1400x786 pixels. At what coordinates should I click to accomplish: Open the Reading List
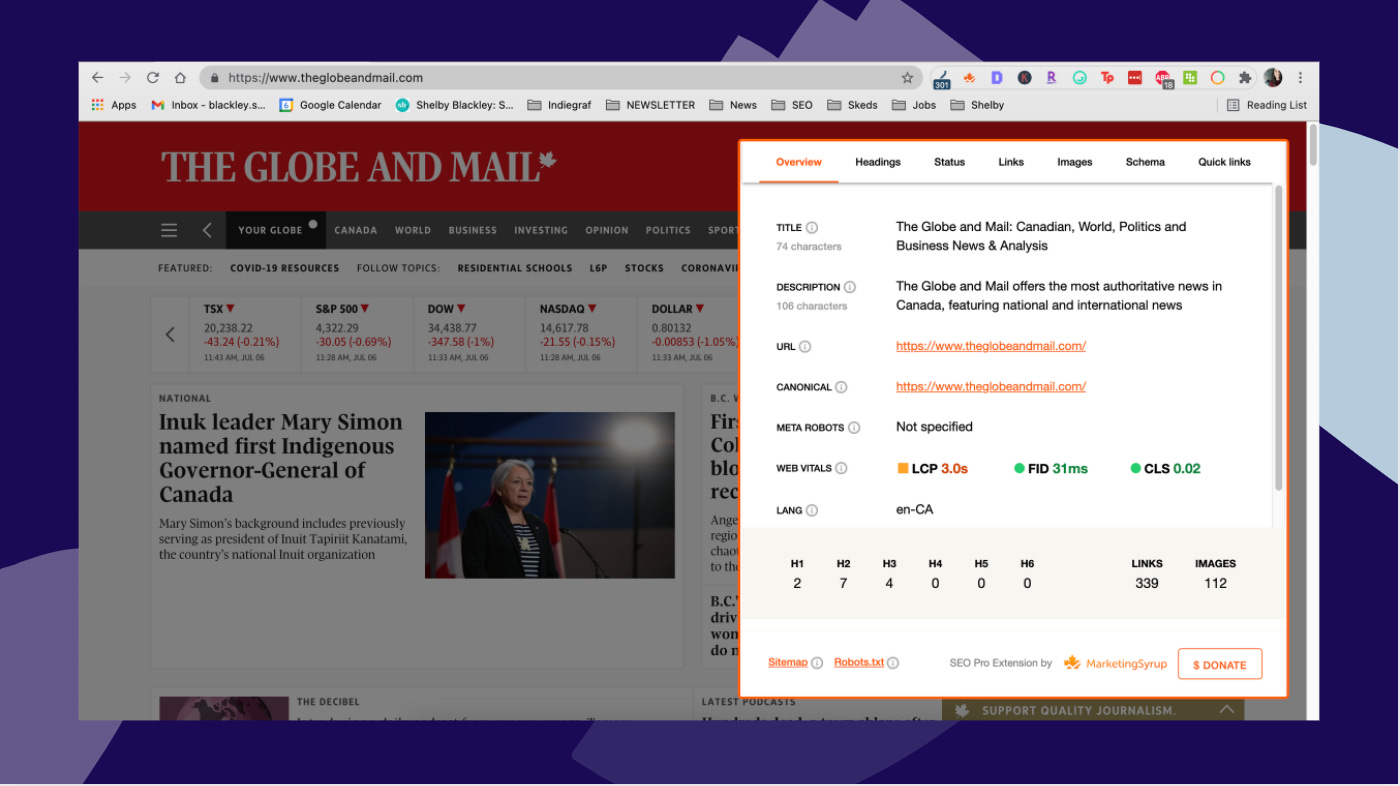(x=1266, y=105)
